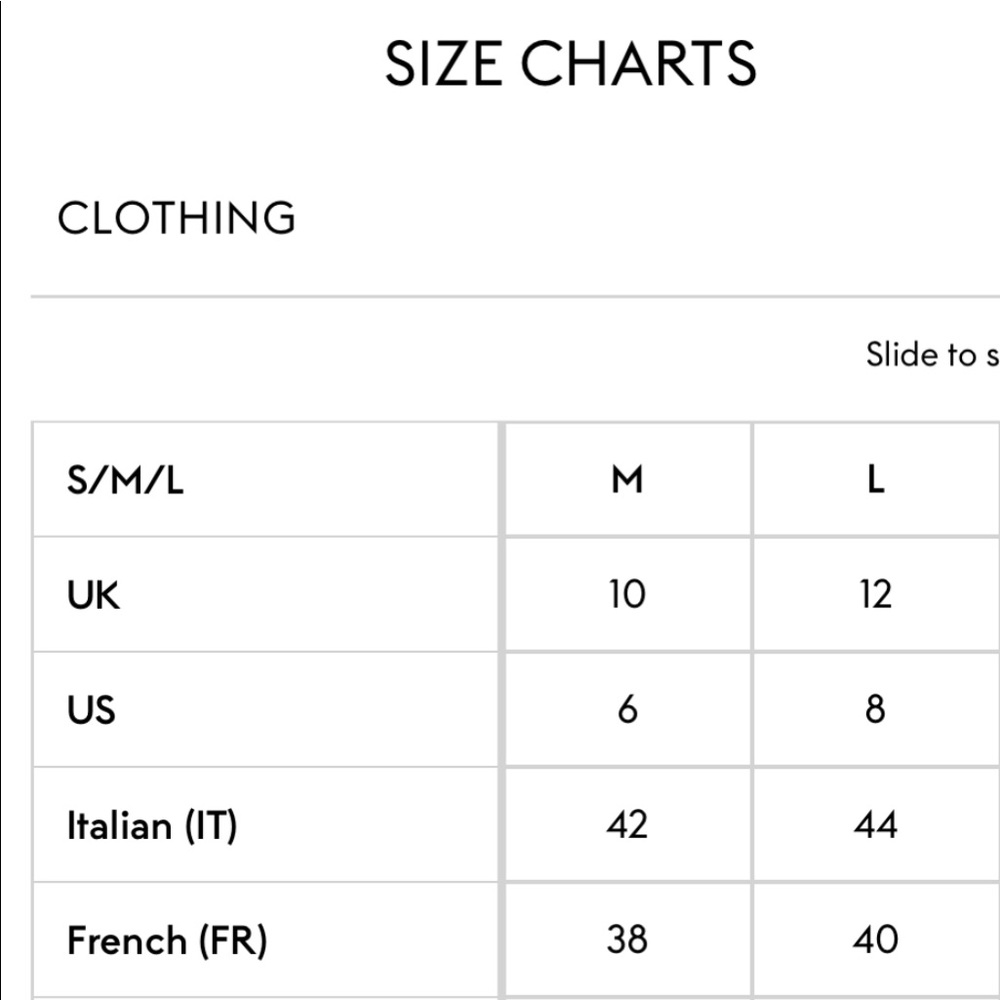Click UK size 12 cell
Image resolution: width=1000 pixels, height=1000 pixels.
coord(876,594)
